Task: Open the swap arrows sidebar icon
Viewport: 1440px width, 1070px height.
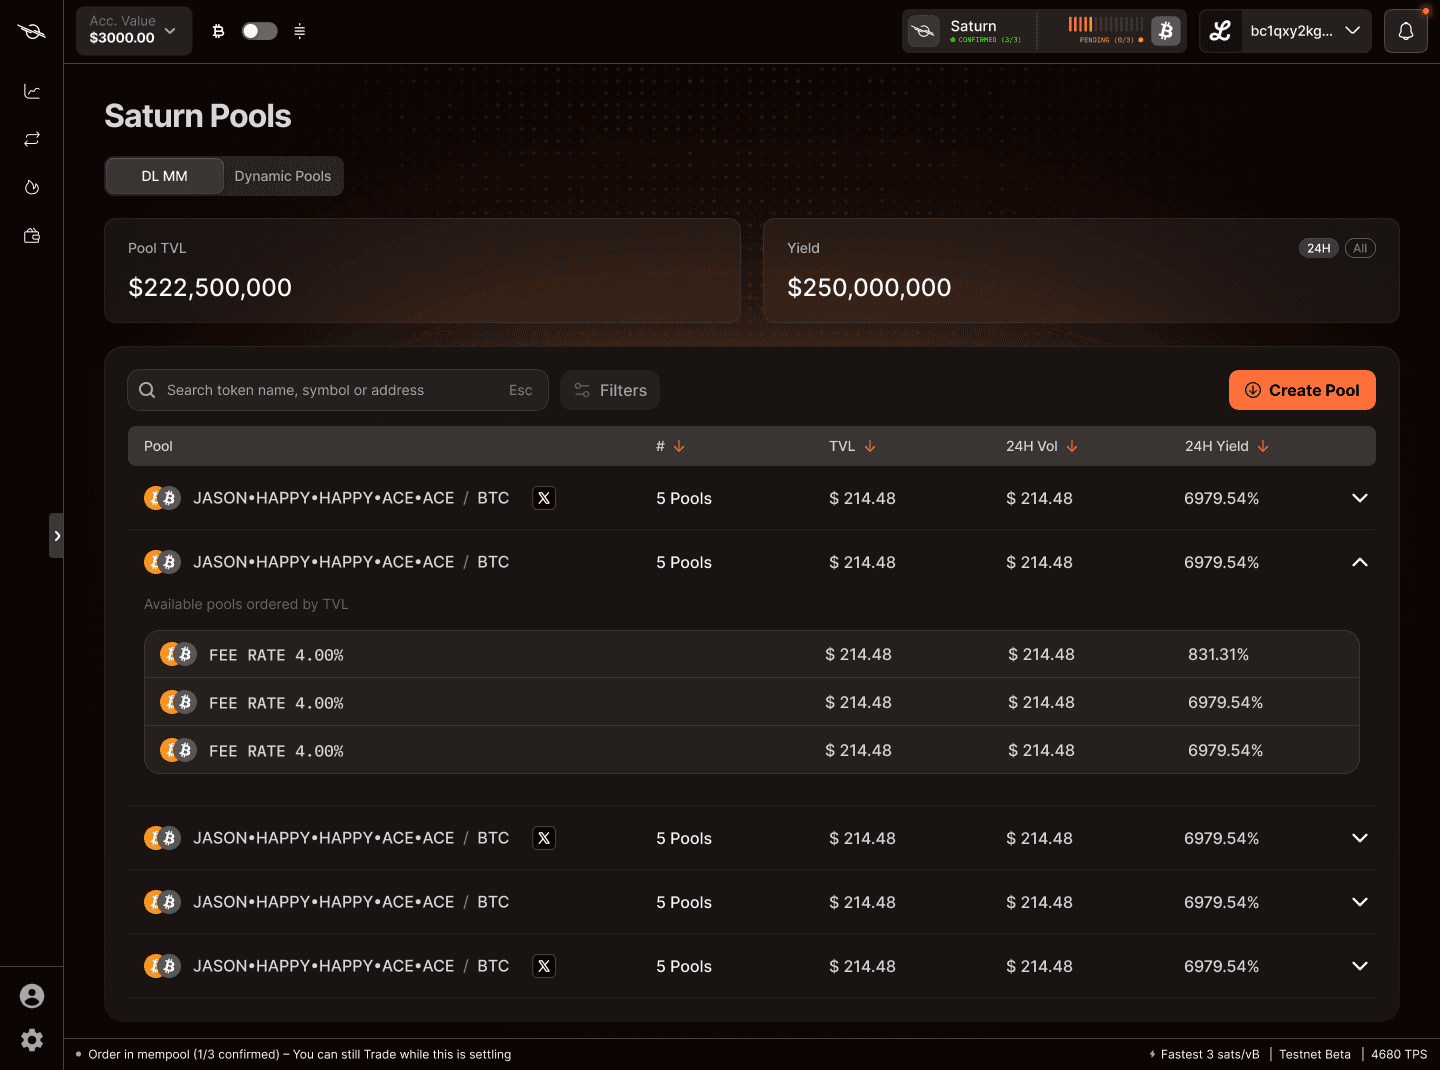Action: pyautogui.click(x=32, y=139)
